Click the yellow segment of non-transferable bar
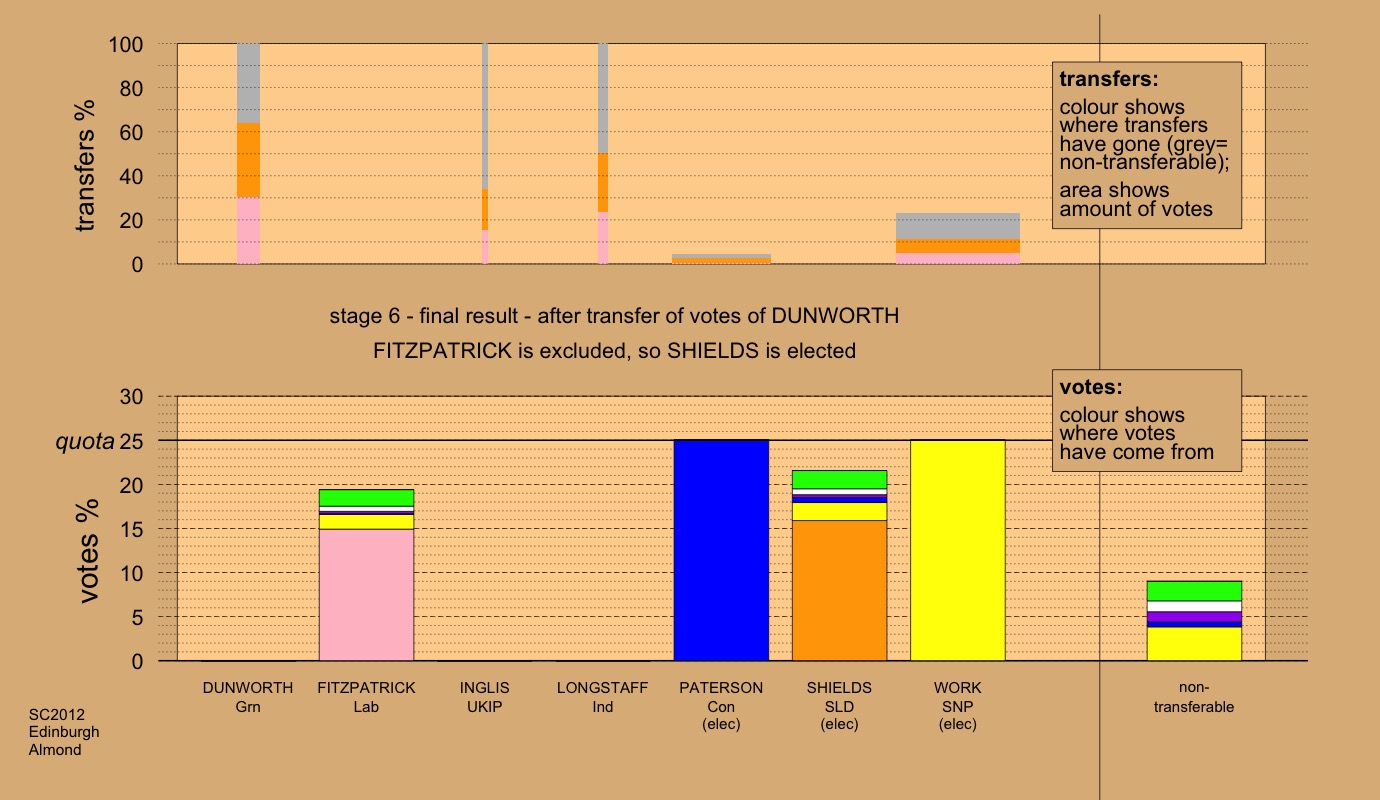Viewport: 1380px width, 800px height. tap(1194, 644)
